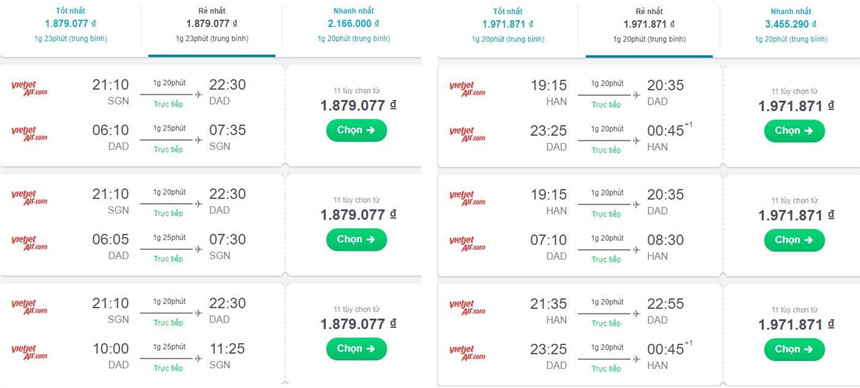Click Chọn for the HAN flight returning 07:10

[794, 240]
